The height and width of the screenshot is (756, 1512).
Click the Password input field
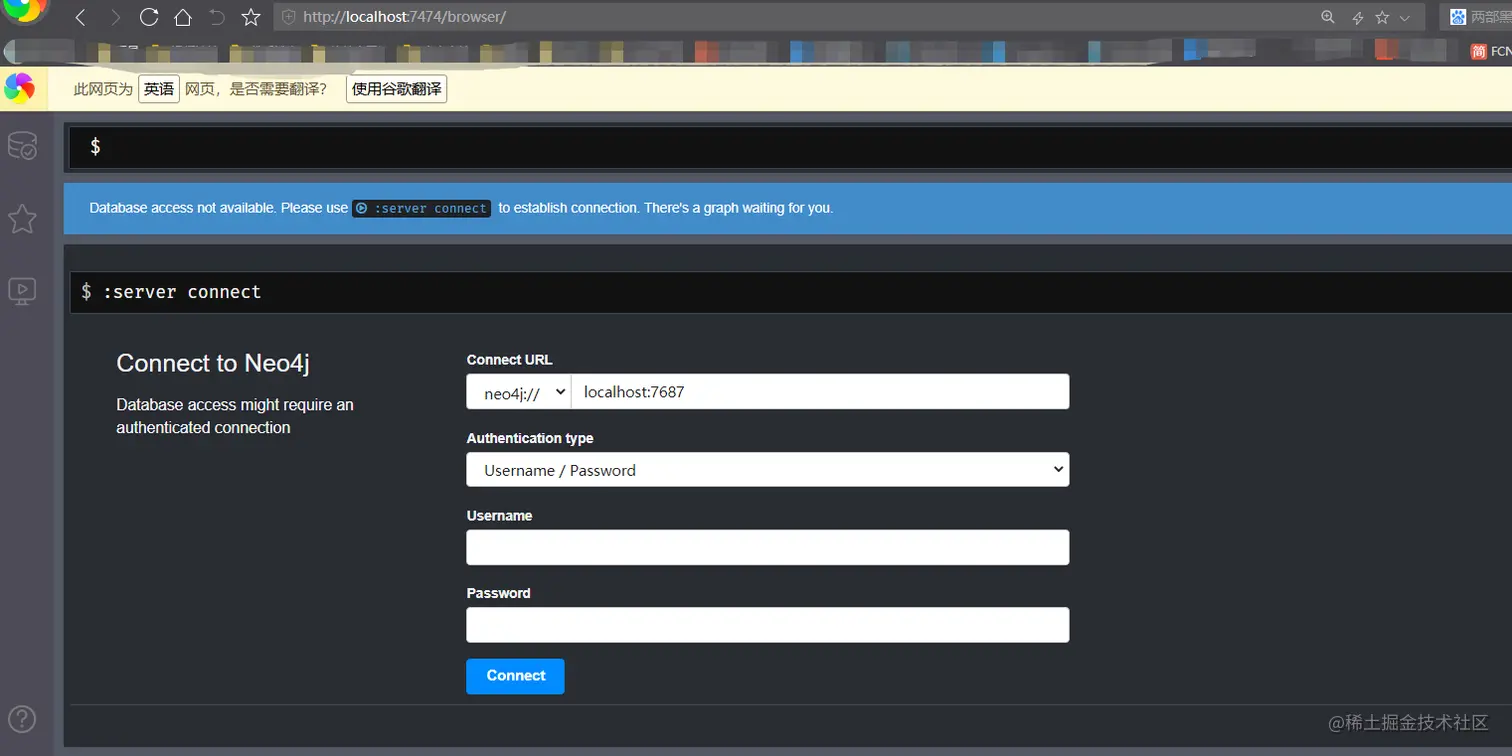pos(767,625)
